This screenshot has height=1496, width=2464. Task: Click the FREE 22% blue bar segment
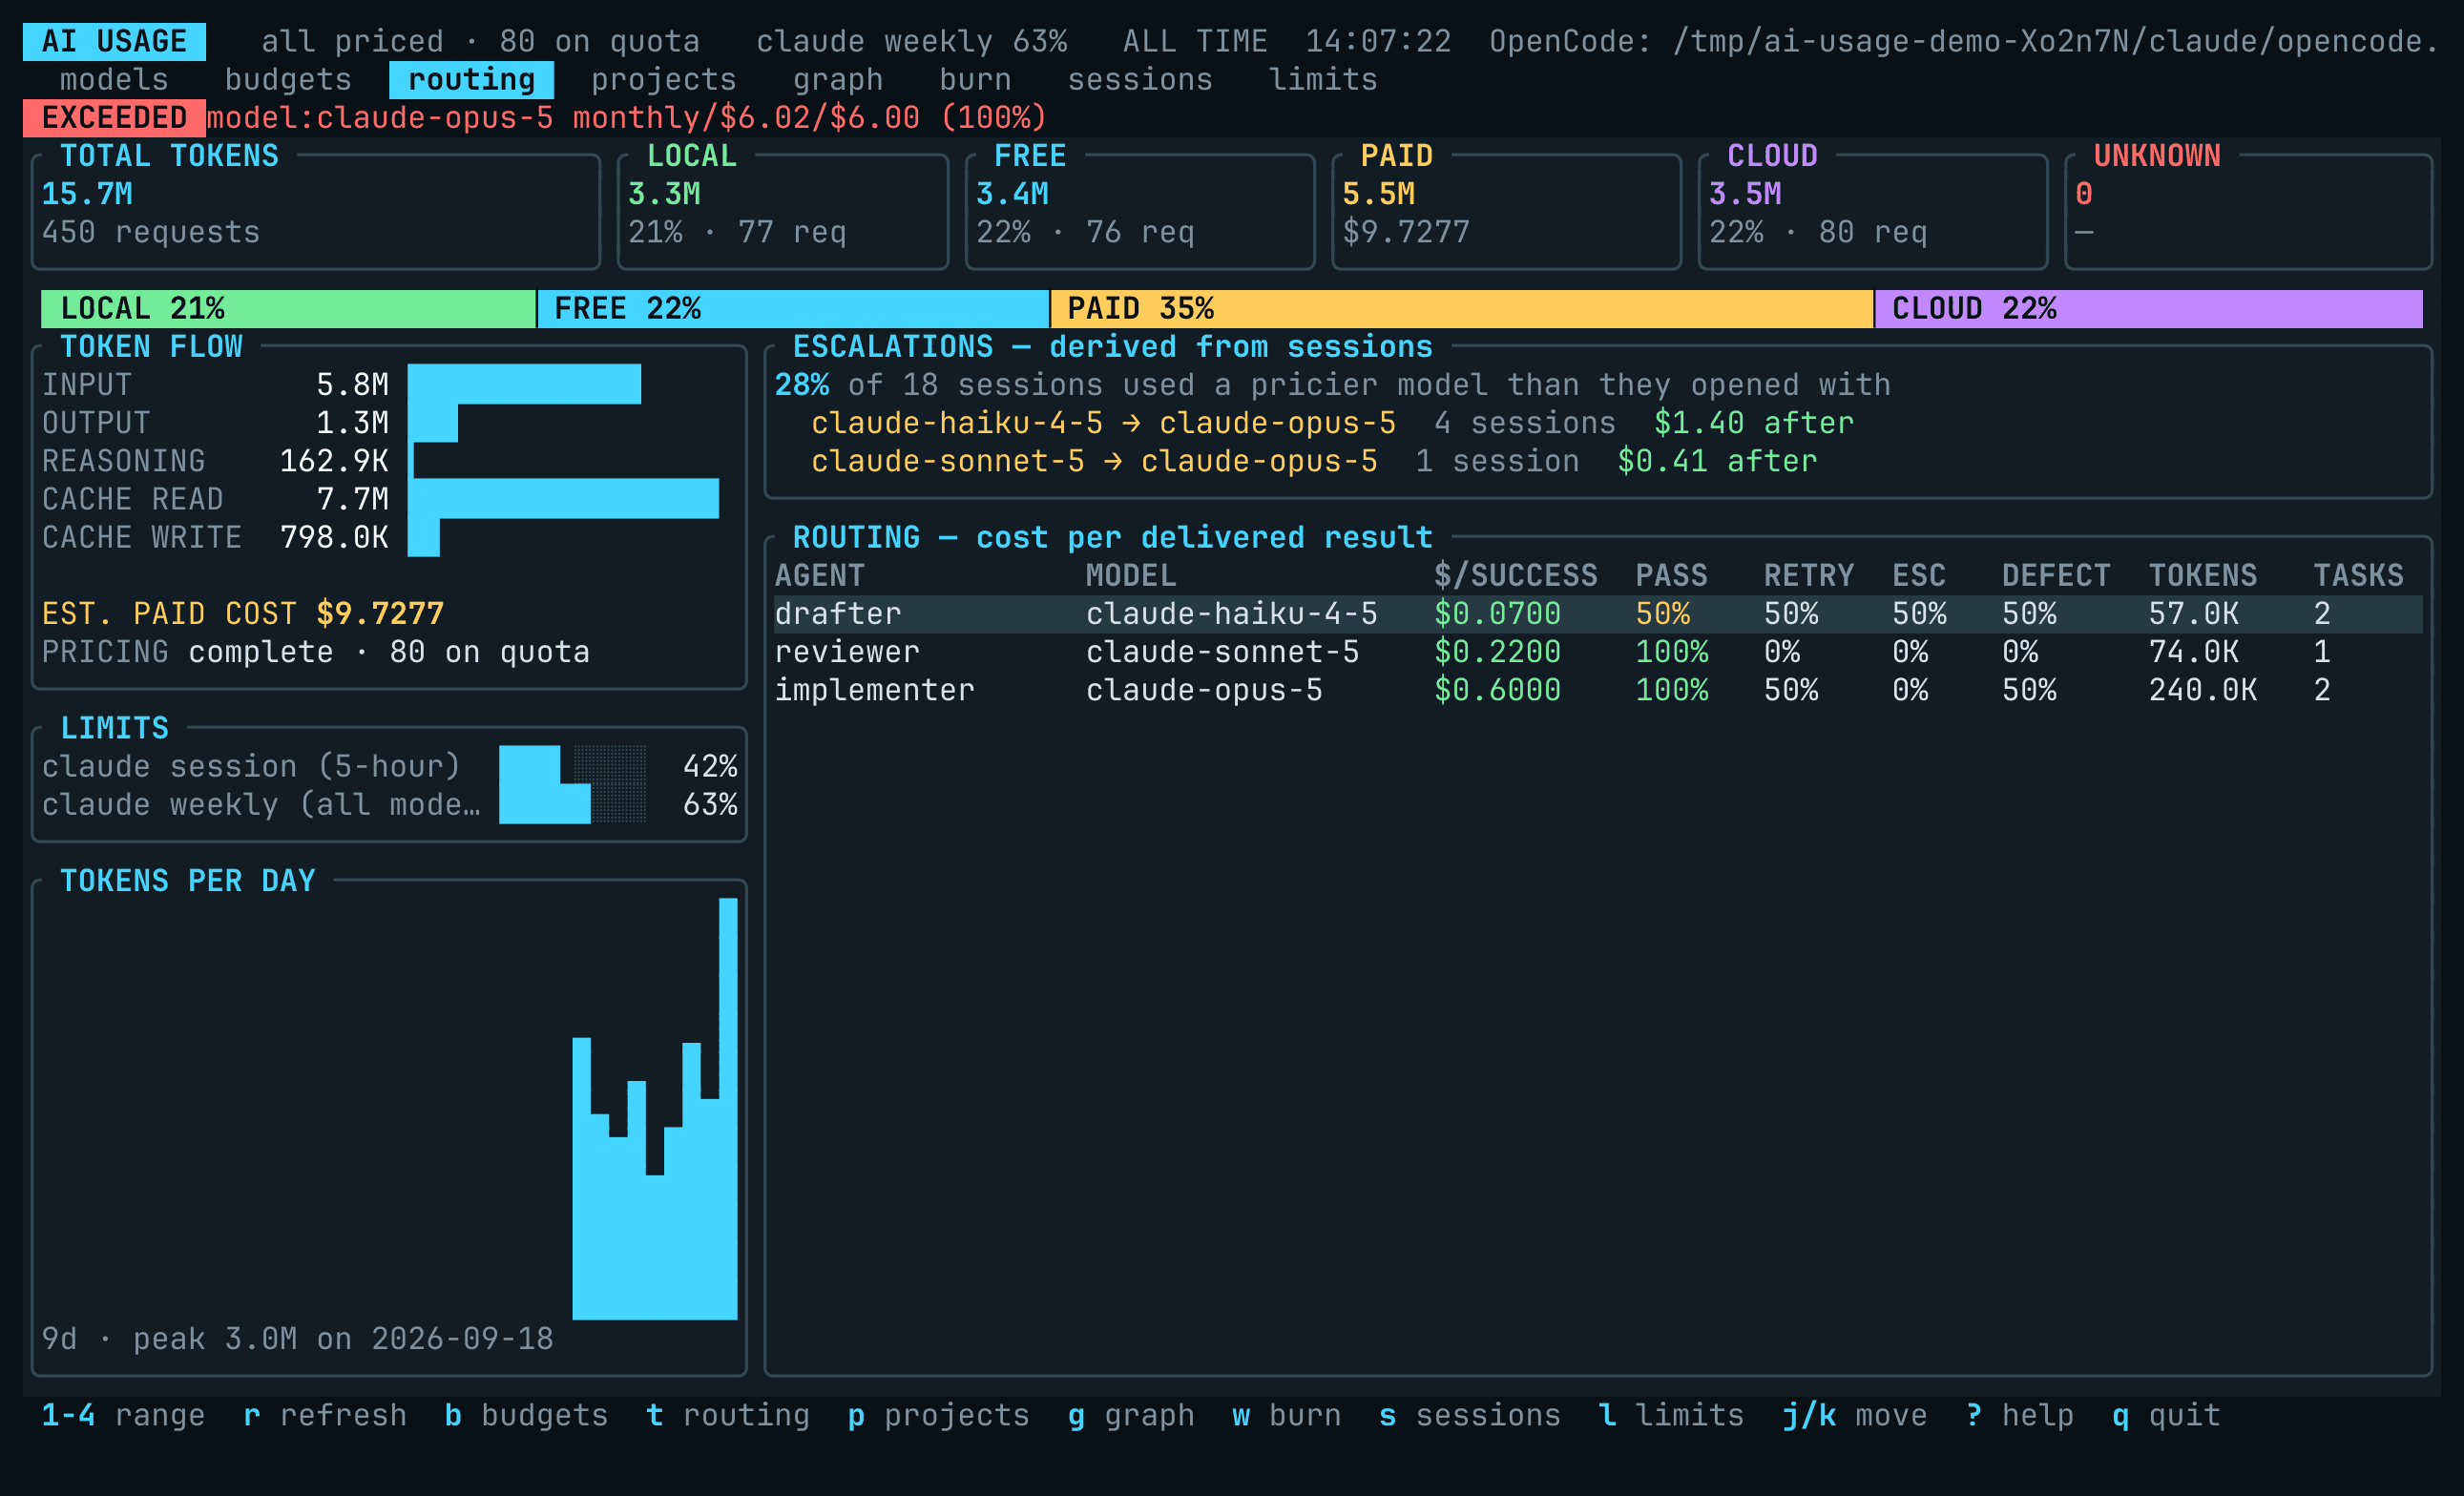793,309
